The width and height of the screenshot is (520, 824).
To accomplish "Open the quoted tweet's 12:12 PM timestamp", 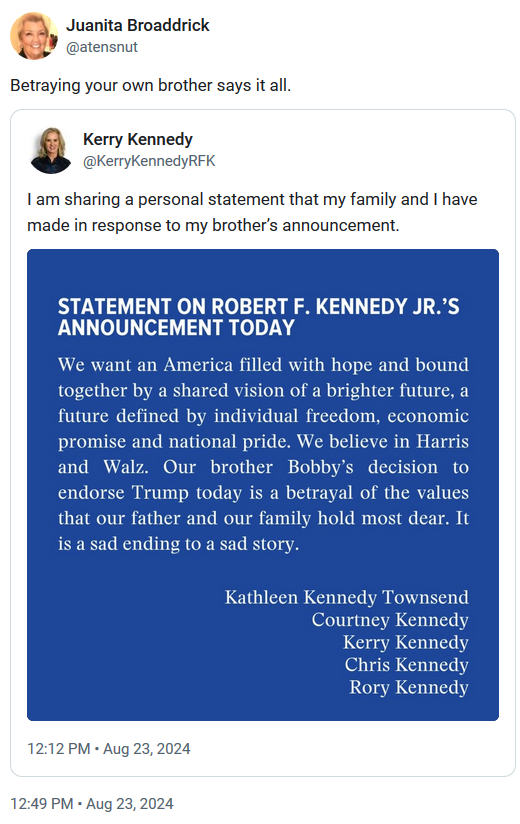I will 109,749.
